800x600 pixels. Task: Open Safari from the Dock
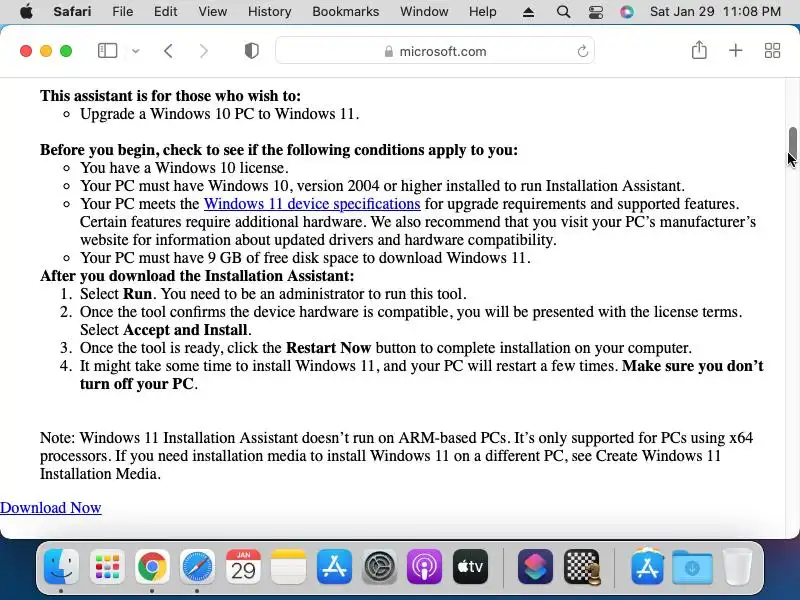point(197,566)
